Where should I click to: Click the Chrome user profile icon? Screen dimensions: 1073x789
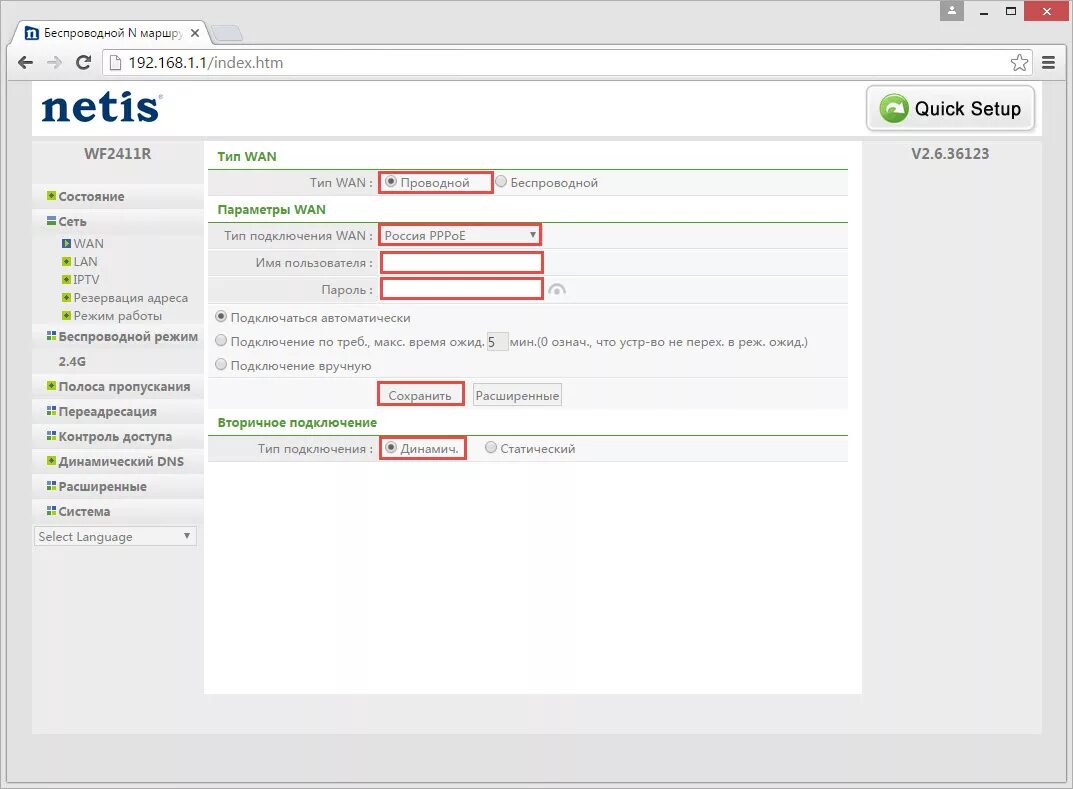[952, 11]
